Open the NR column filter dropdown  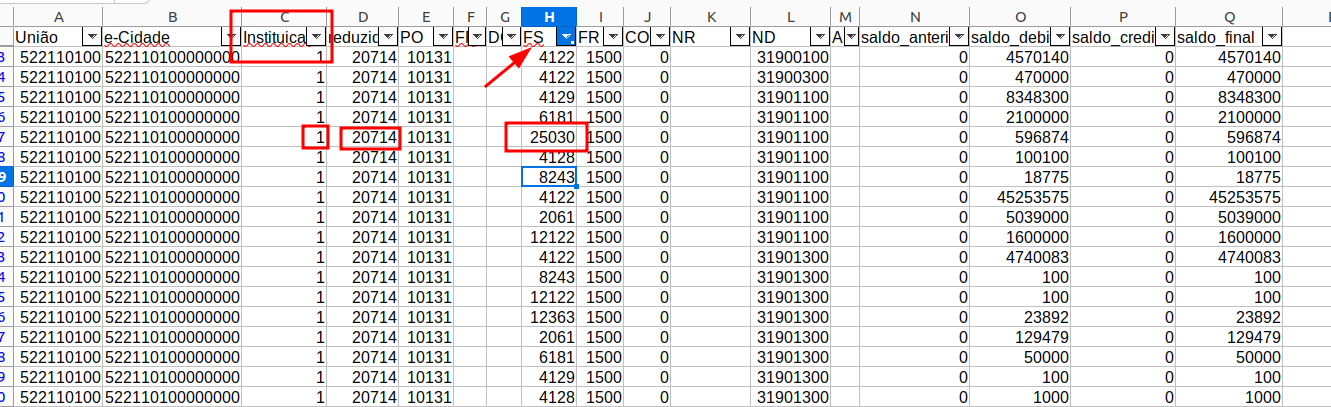739,37
